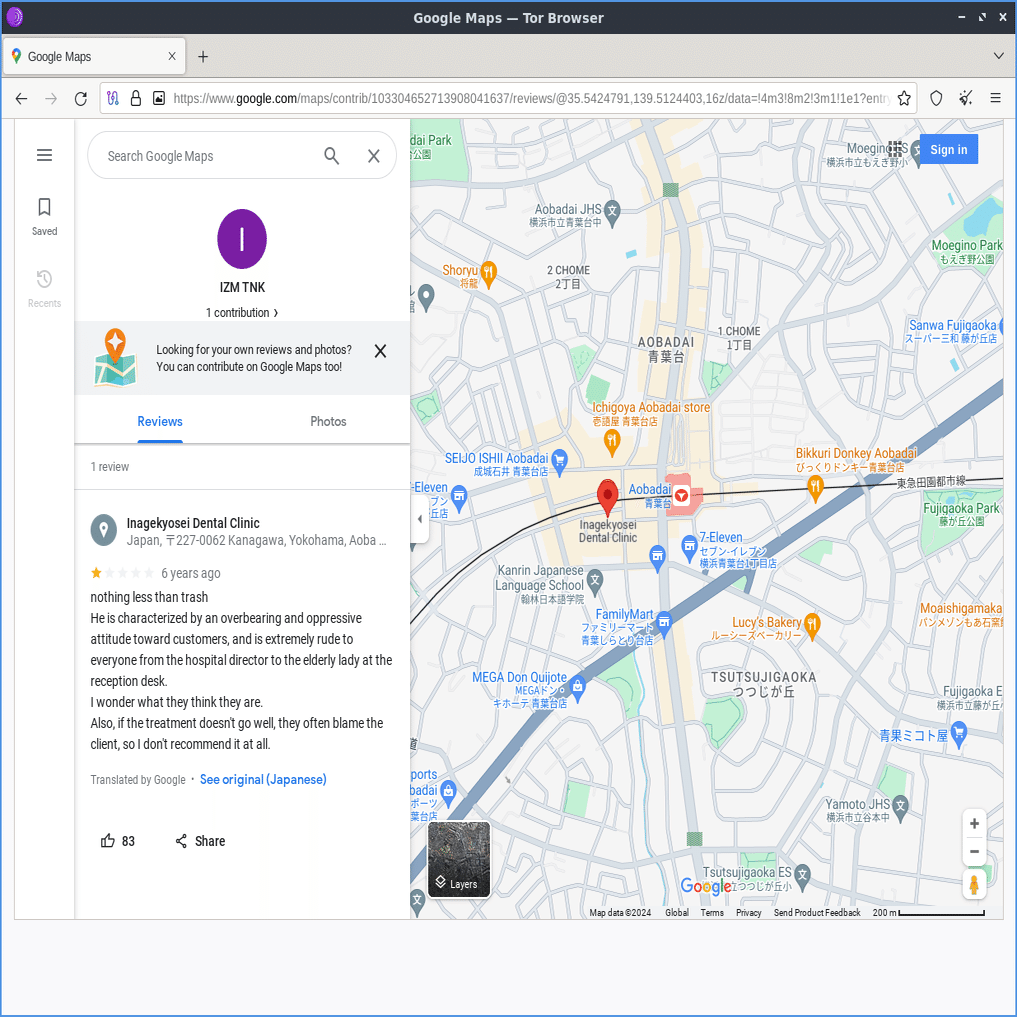Like the review with thumbs-up icon
Viewport: 1017px width, 1017px height.
108,841
